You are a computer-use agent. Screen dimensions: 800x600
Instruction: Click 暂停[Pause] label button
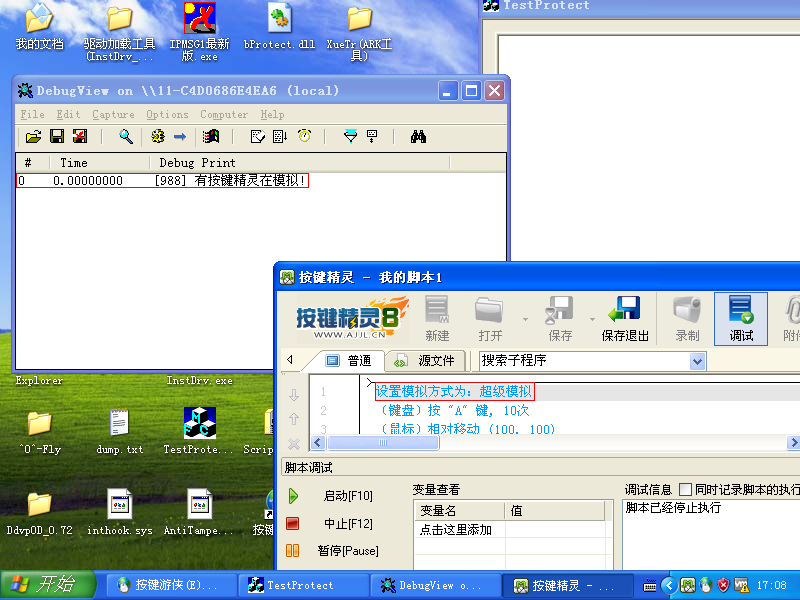tap(348, 551)
